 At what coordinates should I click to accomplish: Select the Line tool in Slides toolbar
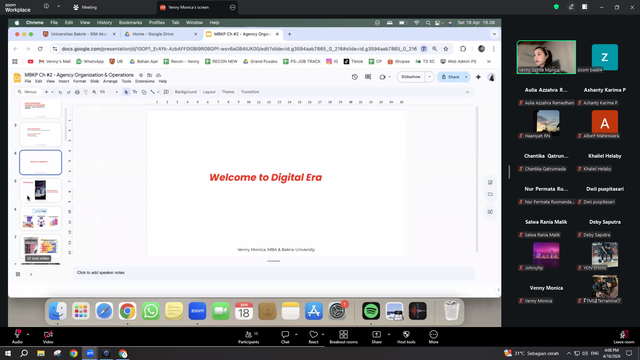tap(153, 92)
